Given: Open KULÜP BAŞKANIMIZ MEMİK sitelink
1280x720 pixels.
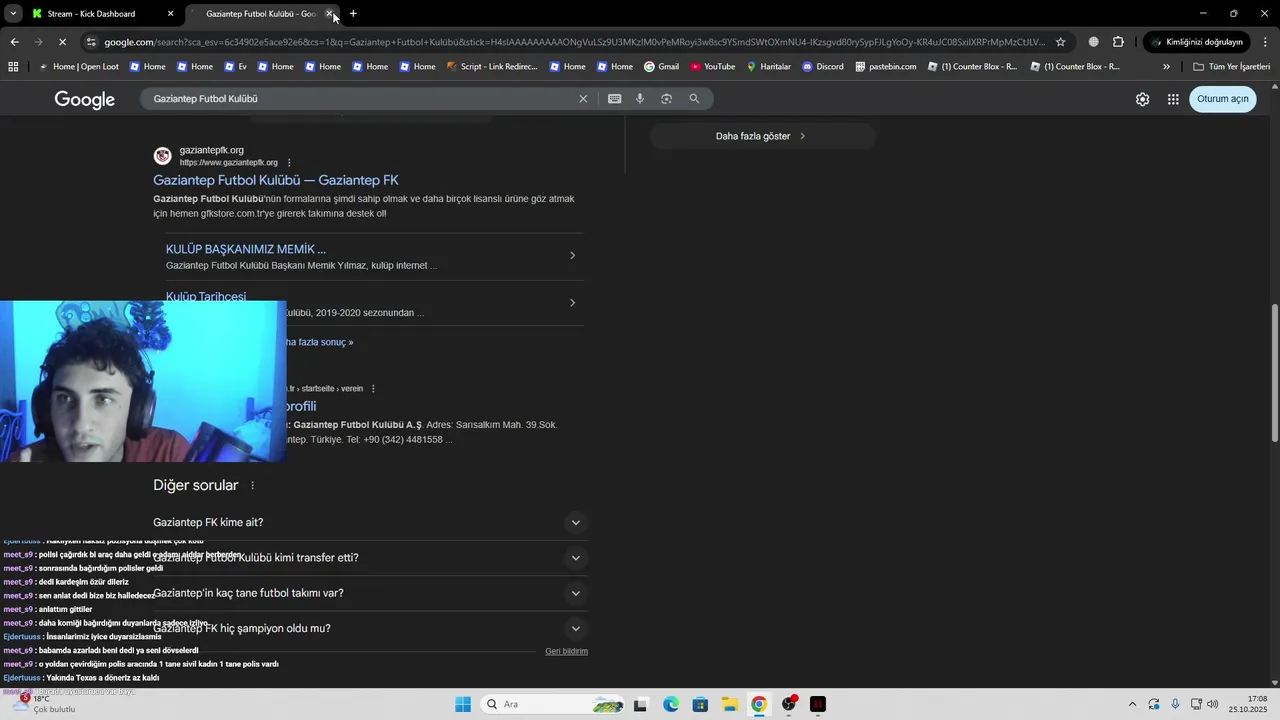Looking at the screenshot, I should coord(246,249).
